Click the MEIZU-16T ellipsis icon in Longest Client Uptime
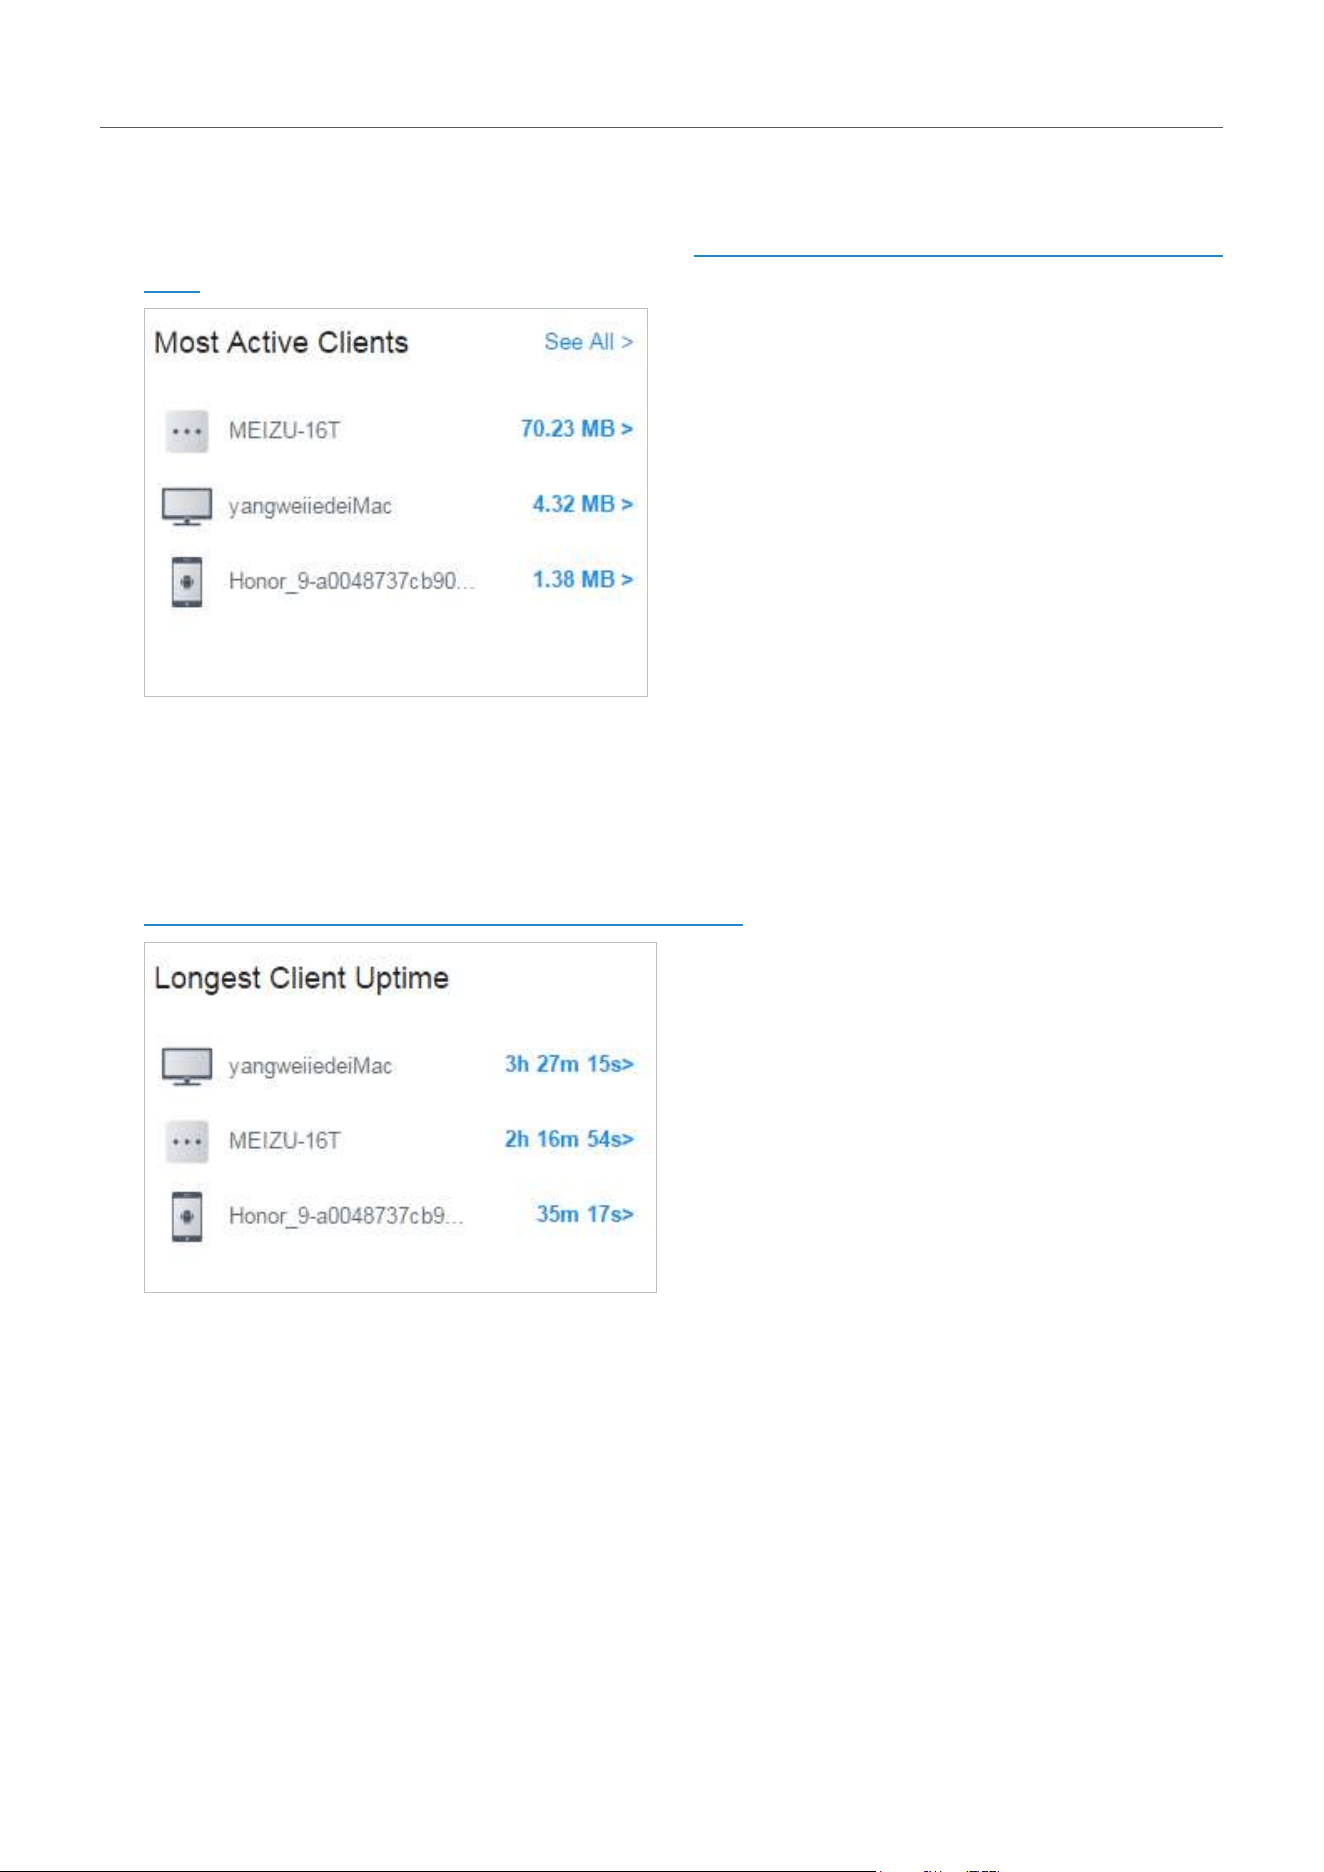 187,1142
